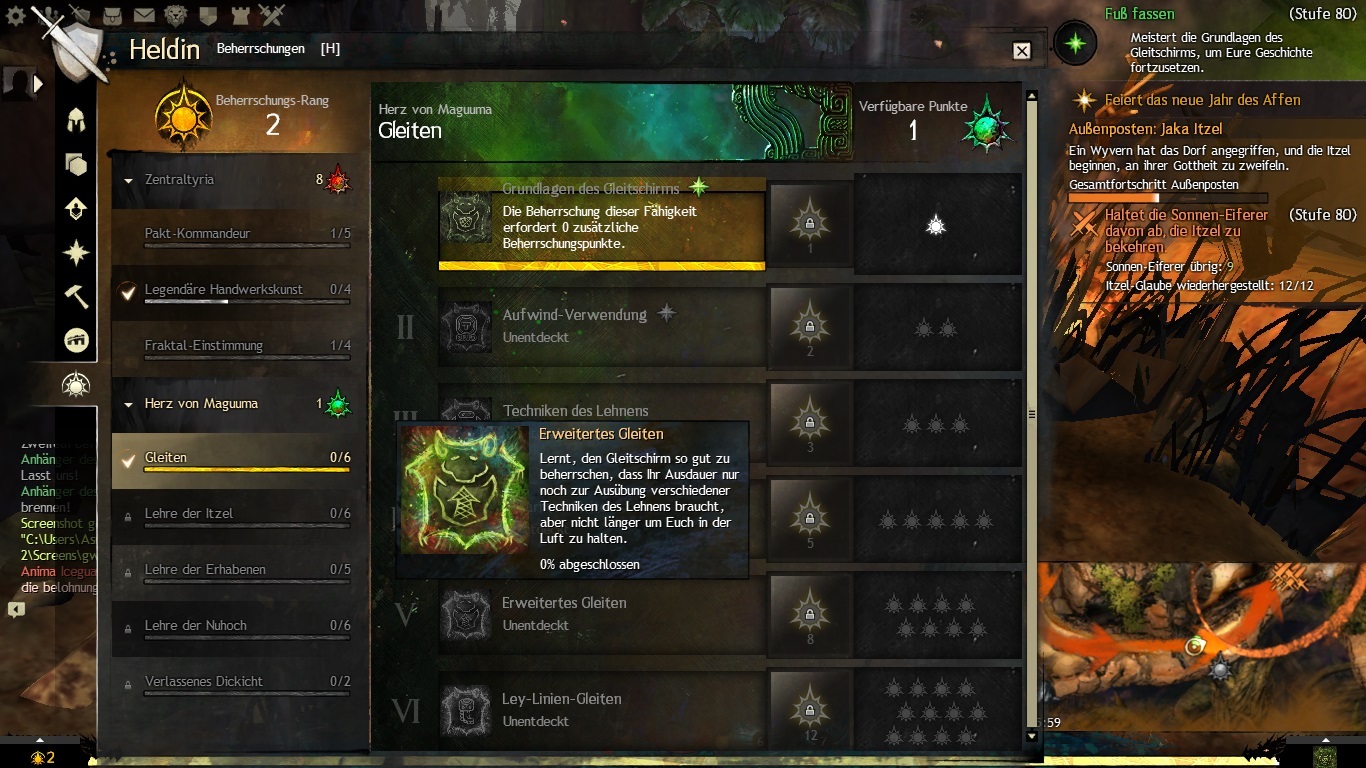Expand the left edge panel arrow near portrait
Screen dimensions: 1366x768
click(39, 84)
